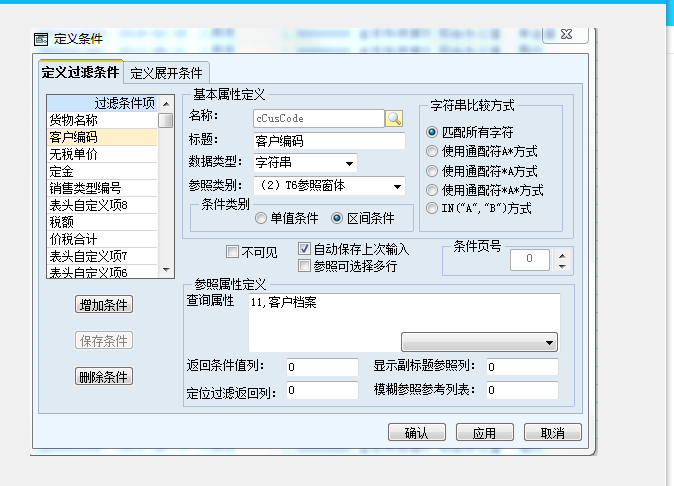The image size is (674, 486).
Task: Select 货物名称 in filter list
Action: 102,120
